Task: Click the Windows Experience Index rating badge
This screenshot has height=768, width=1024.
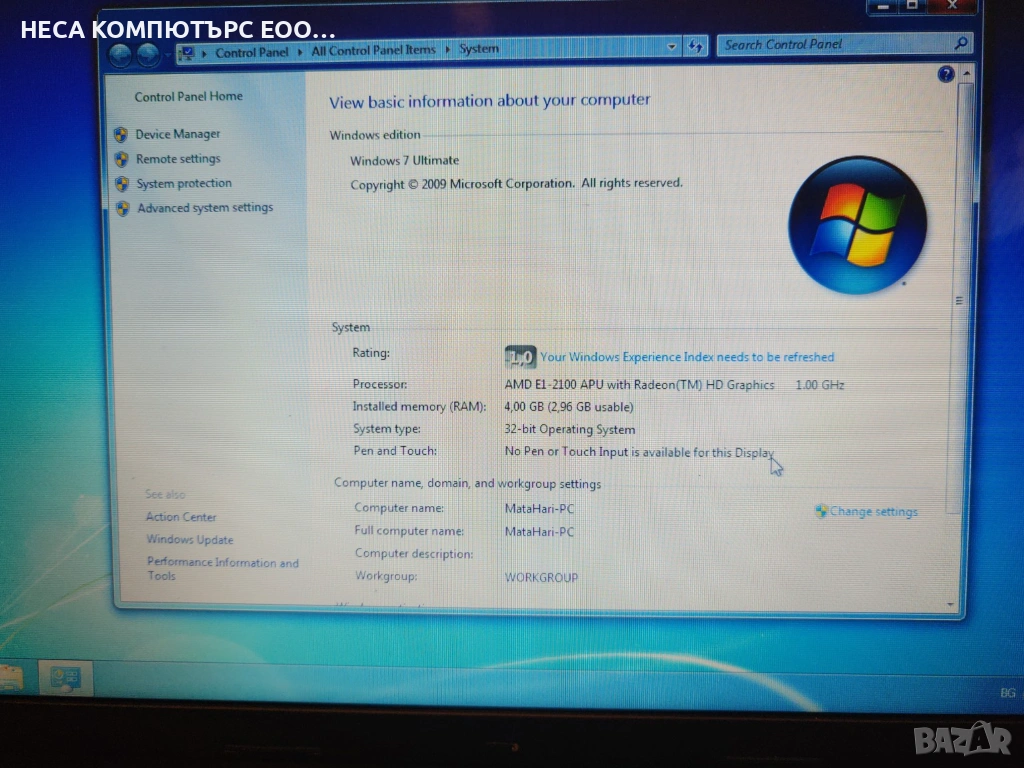Action: pyautogui.click(x=520, y=357)
